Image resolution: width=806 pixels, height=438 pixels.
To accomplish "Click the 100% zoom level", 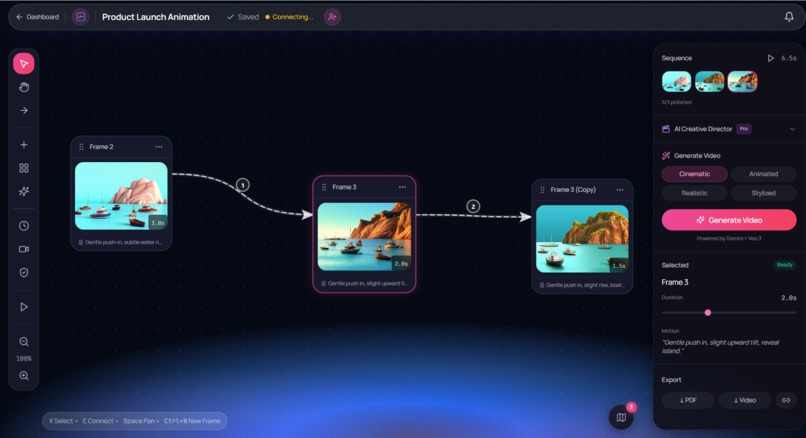I will (24, 359).
